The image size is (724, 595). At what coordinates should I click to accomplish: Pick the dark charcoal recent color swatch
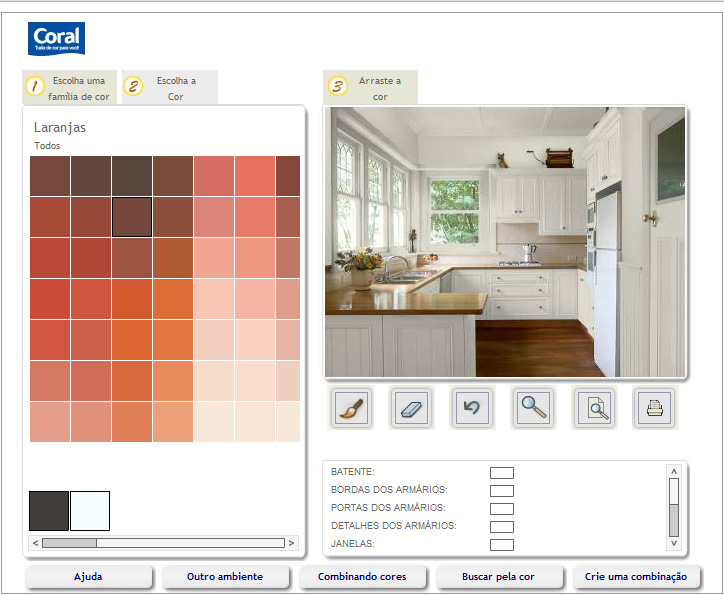coord(49,511)
